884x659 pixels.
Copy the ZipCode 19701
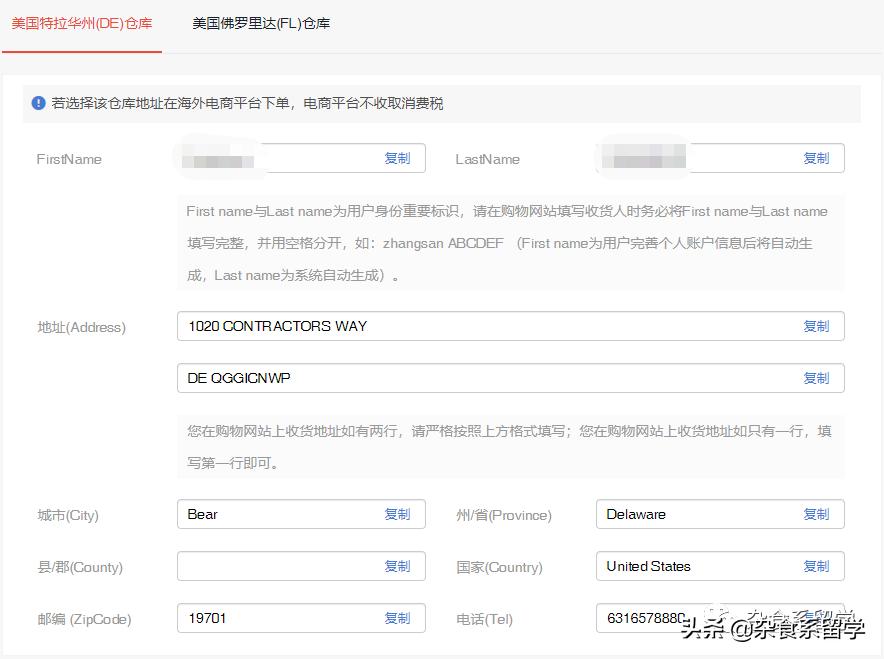[x=397, y=618]
